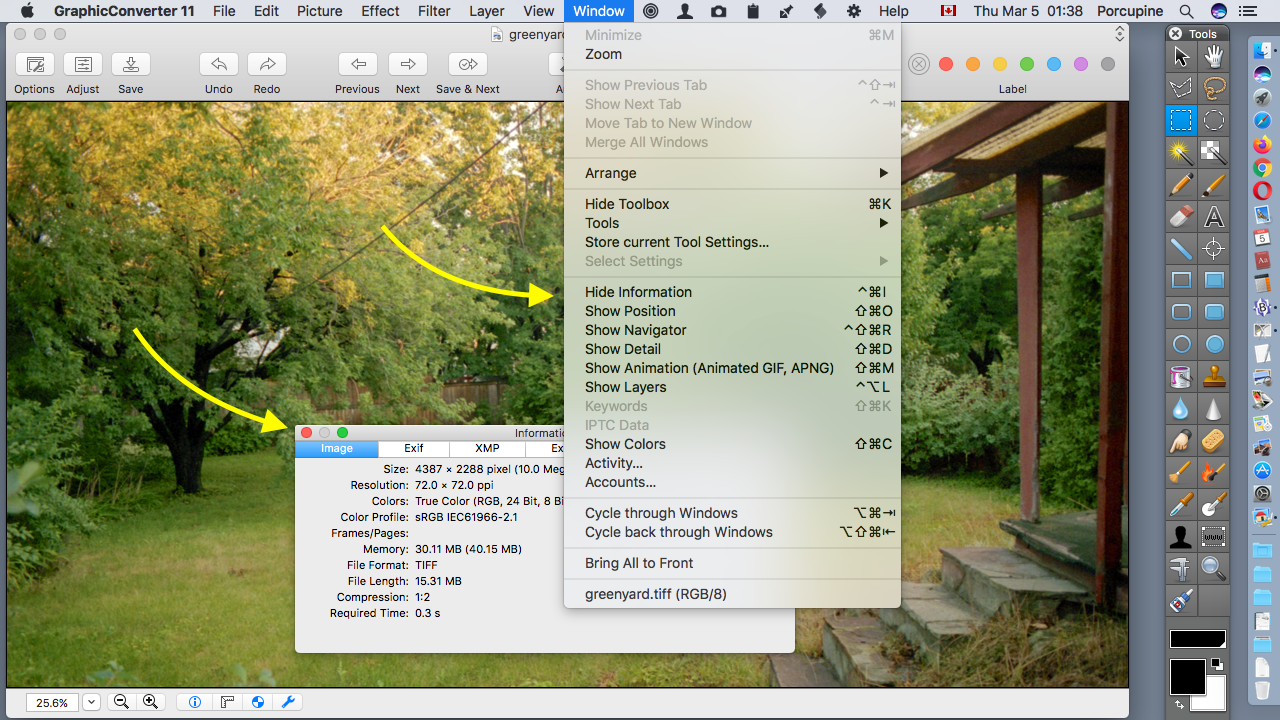
Task: Choose Show Layers menu item
Action: click(x=732, y=387)
